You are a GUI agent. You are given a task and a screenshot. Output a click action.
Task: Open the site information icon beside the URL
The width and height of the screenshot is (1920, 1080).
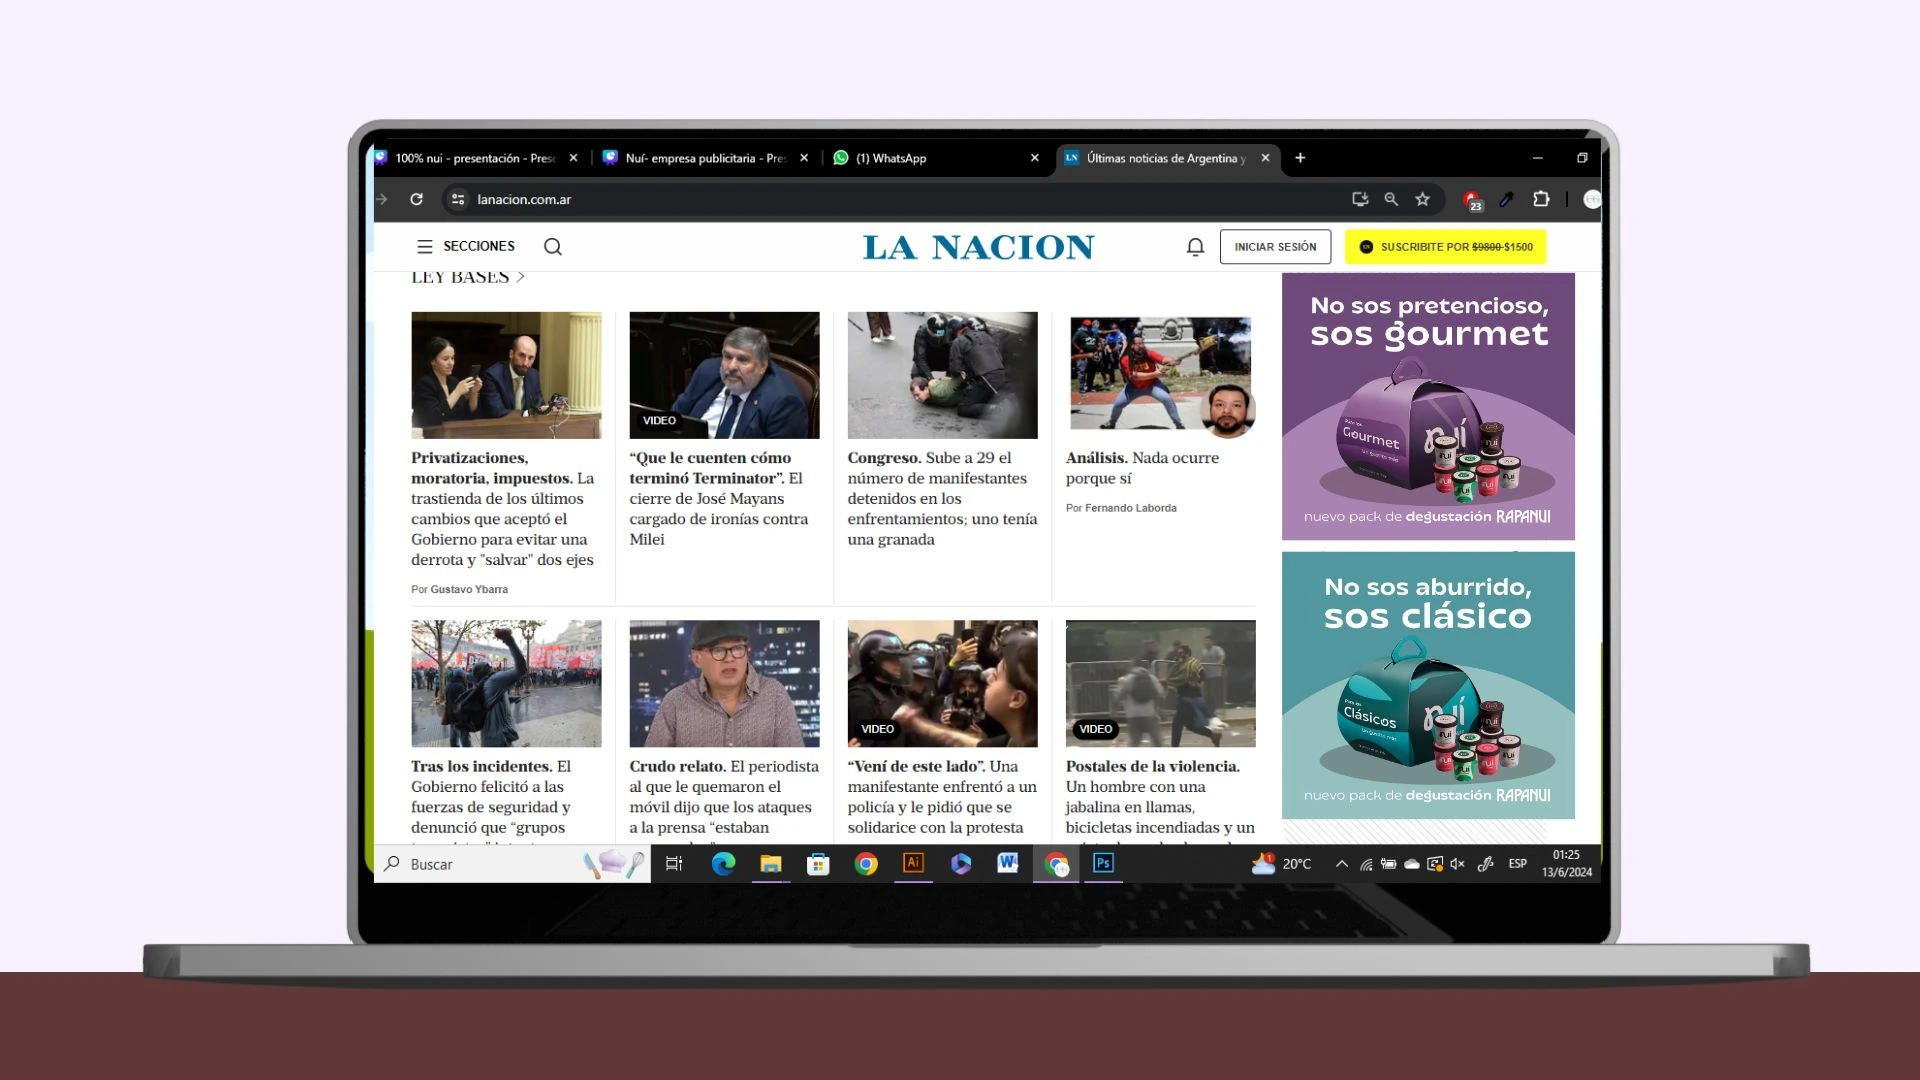coord(458,199)
